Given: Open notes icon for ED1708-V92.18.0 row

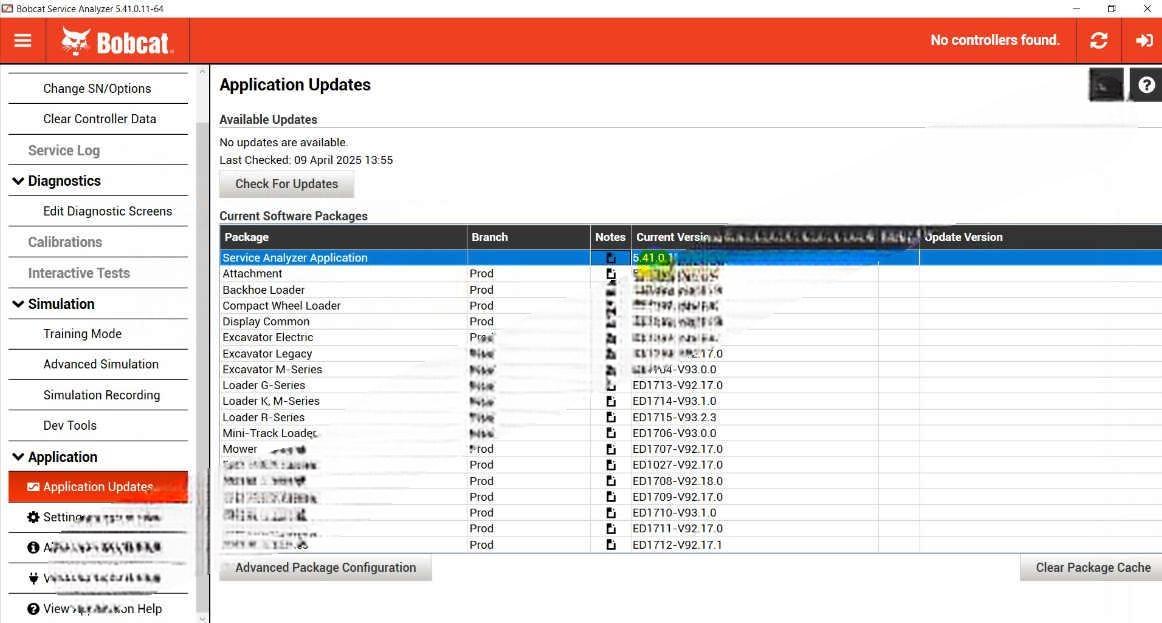Looking at the screenshot, I should click(611, 481).
